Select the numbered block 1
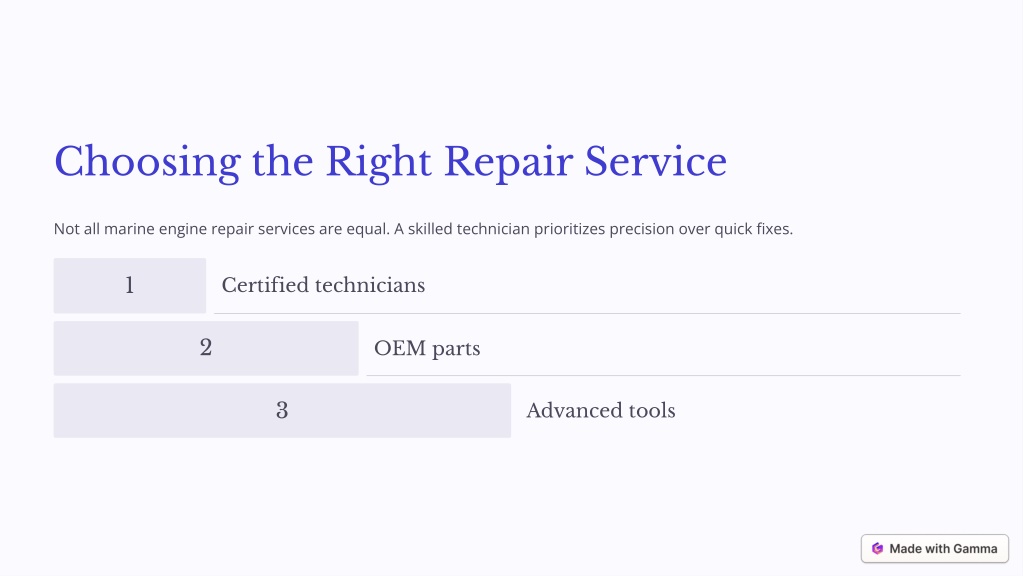Viewport: 1023px width, 576px height. click(x=130, y=285)
